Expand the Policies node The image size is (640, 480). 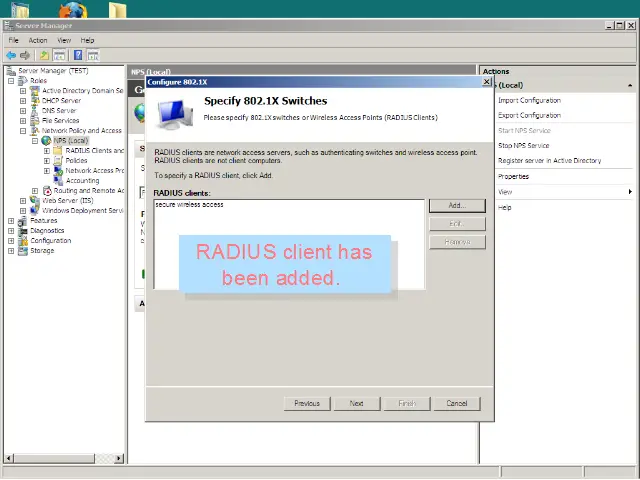pyautogui.click(x=47, y=161)
